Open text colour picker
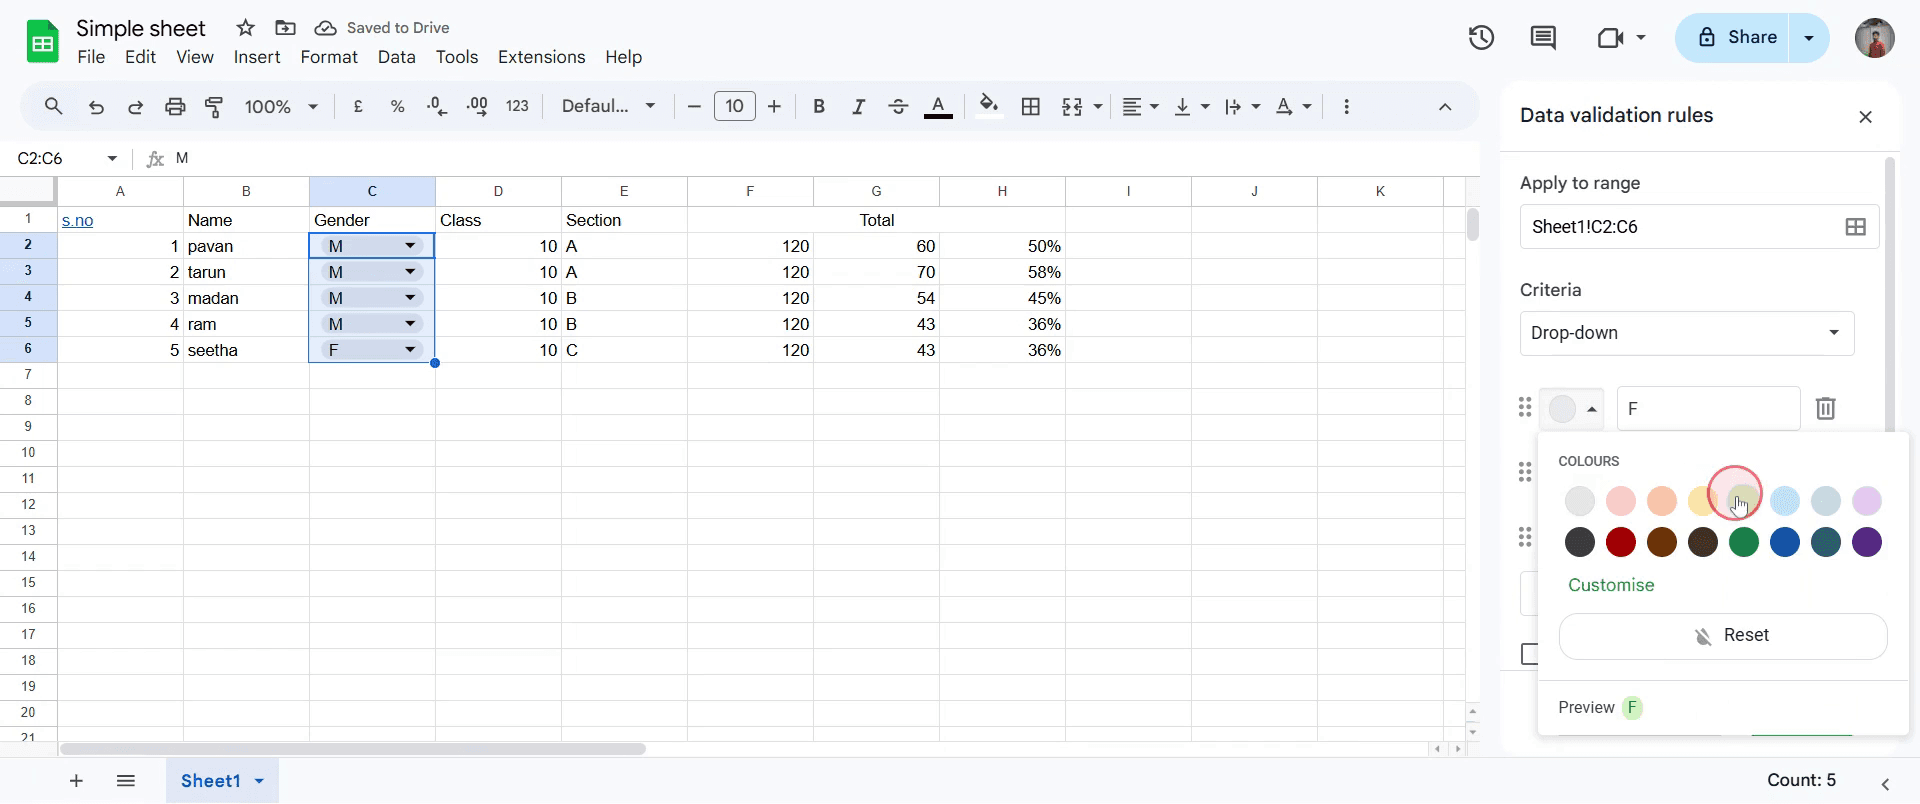The image size is (1920, 804). tap(938, 106)
